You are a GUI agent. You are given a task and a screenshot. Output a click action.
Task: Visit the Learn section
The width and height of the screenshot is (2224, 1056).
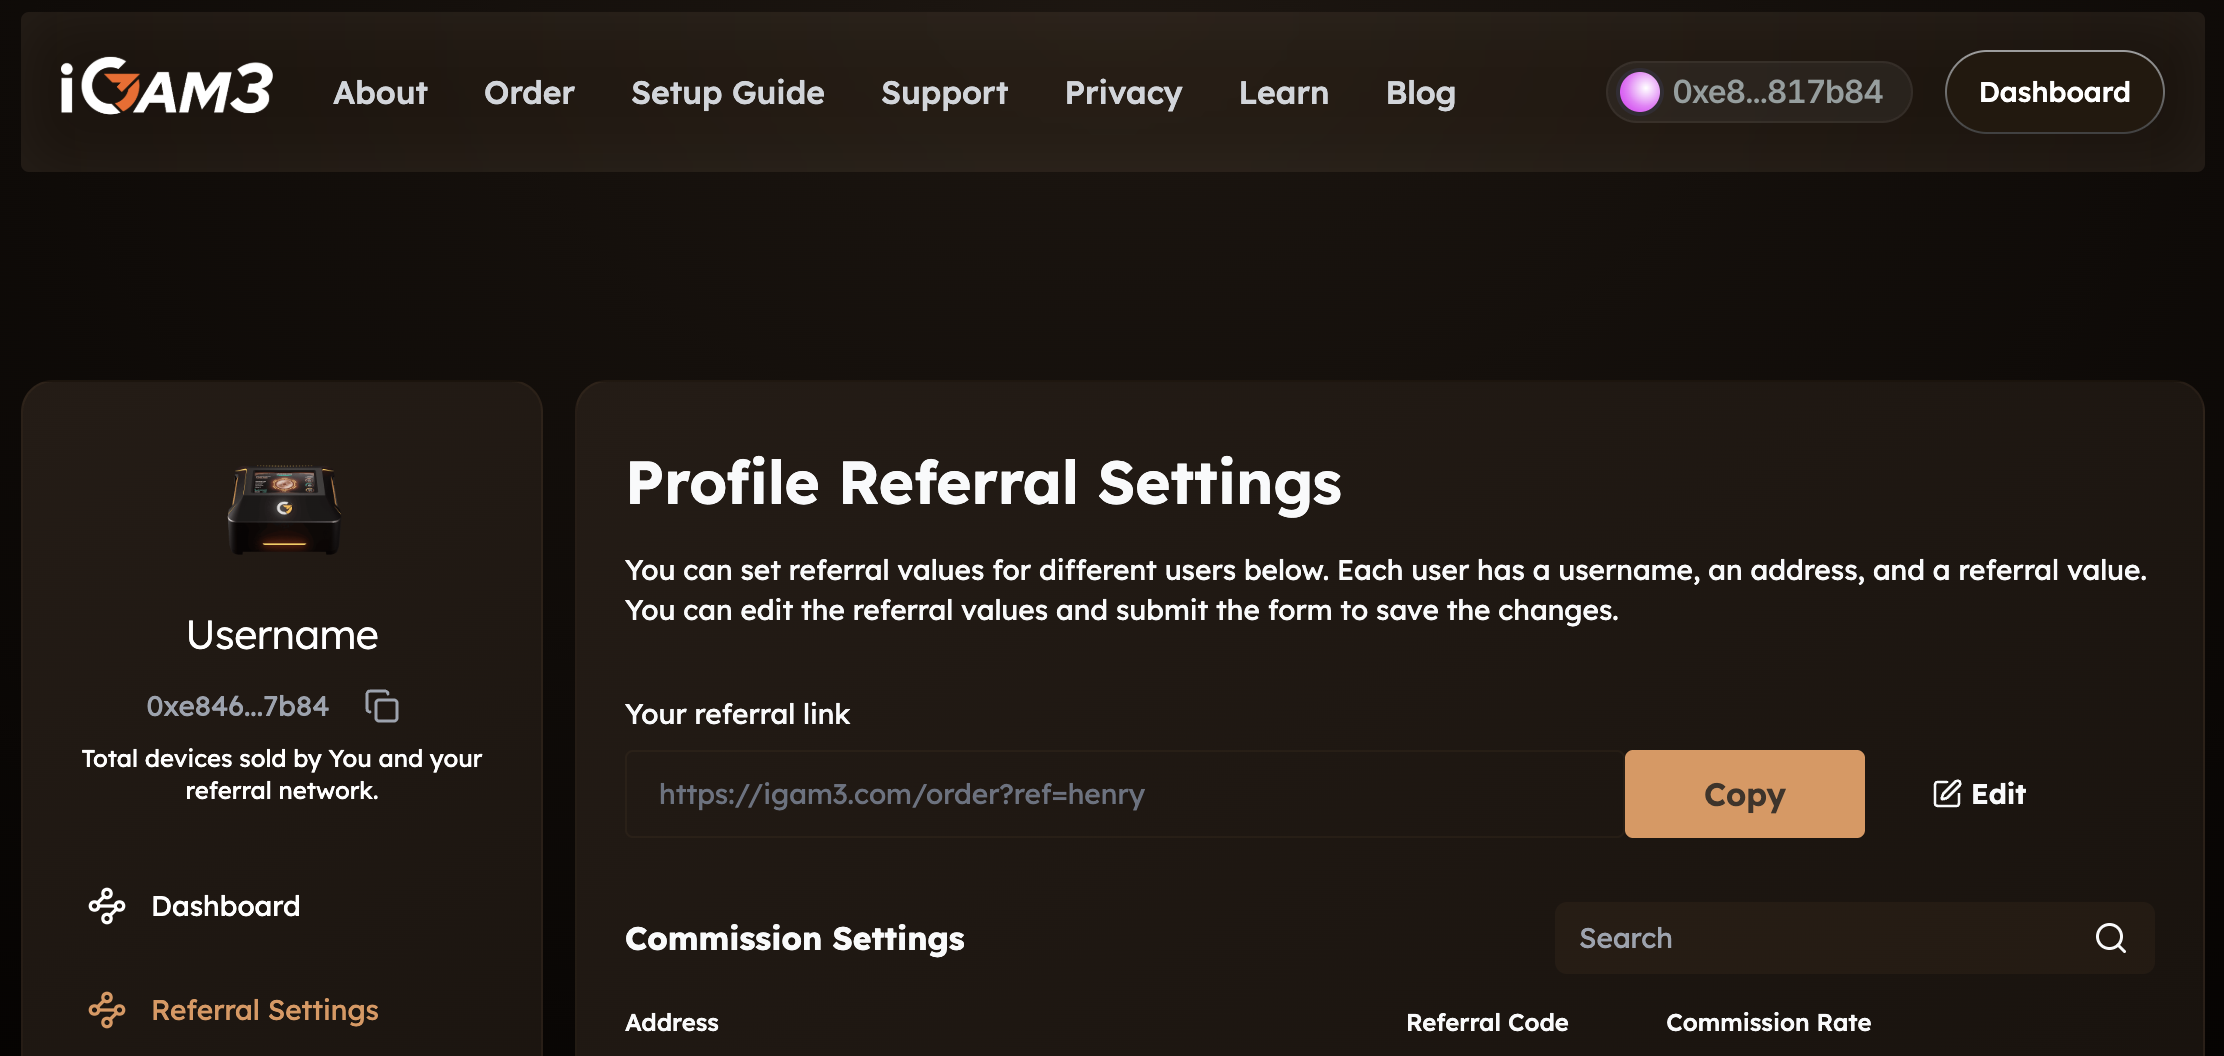(1283, 93)
